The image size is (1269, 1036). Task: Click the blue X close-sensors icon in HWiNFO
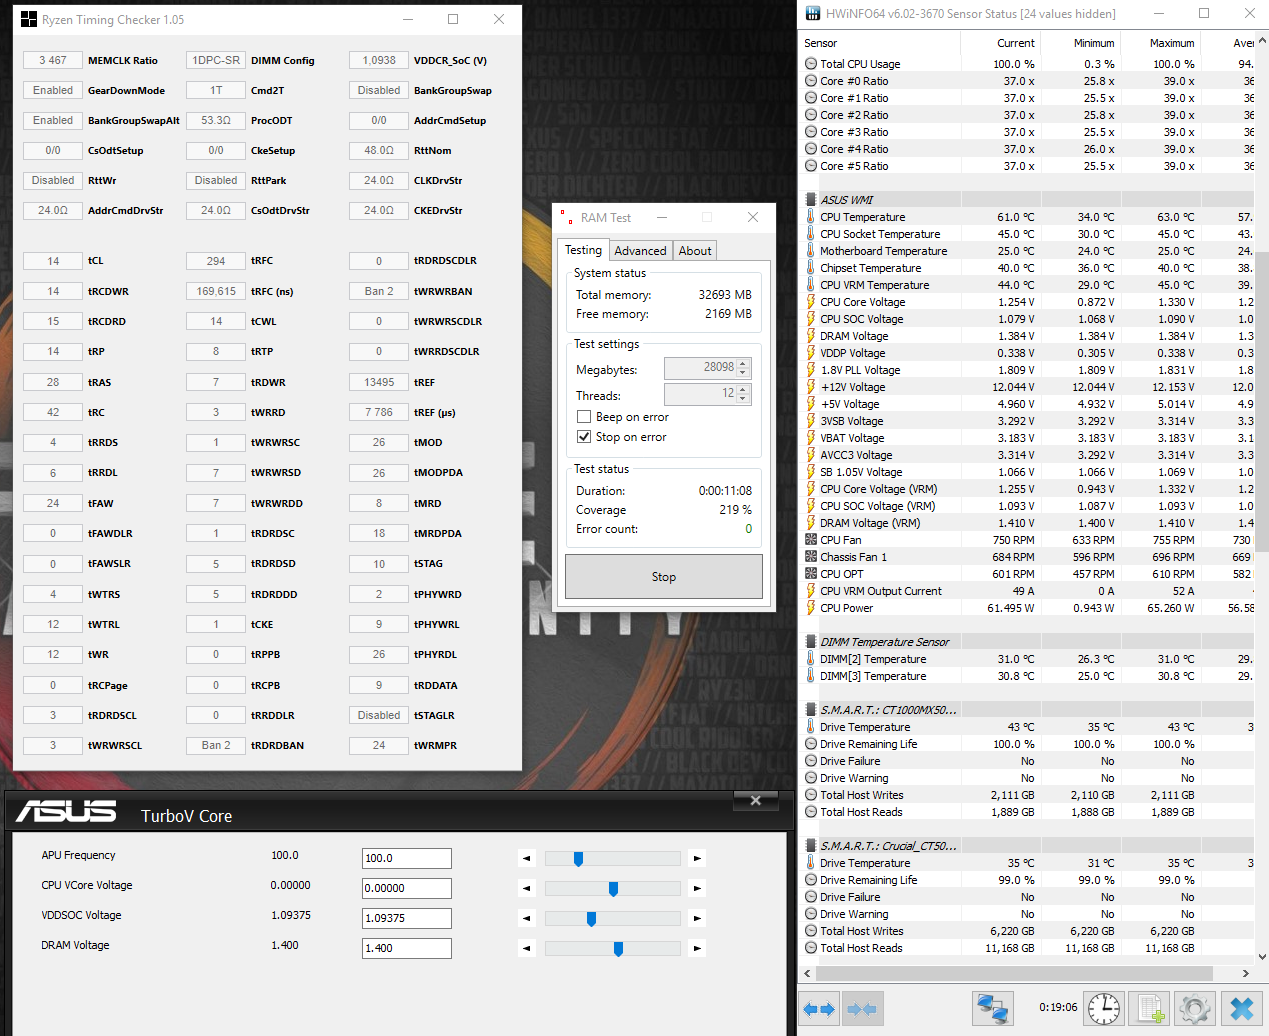[1241, 1008]
